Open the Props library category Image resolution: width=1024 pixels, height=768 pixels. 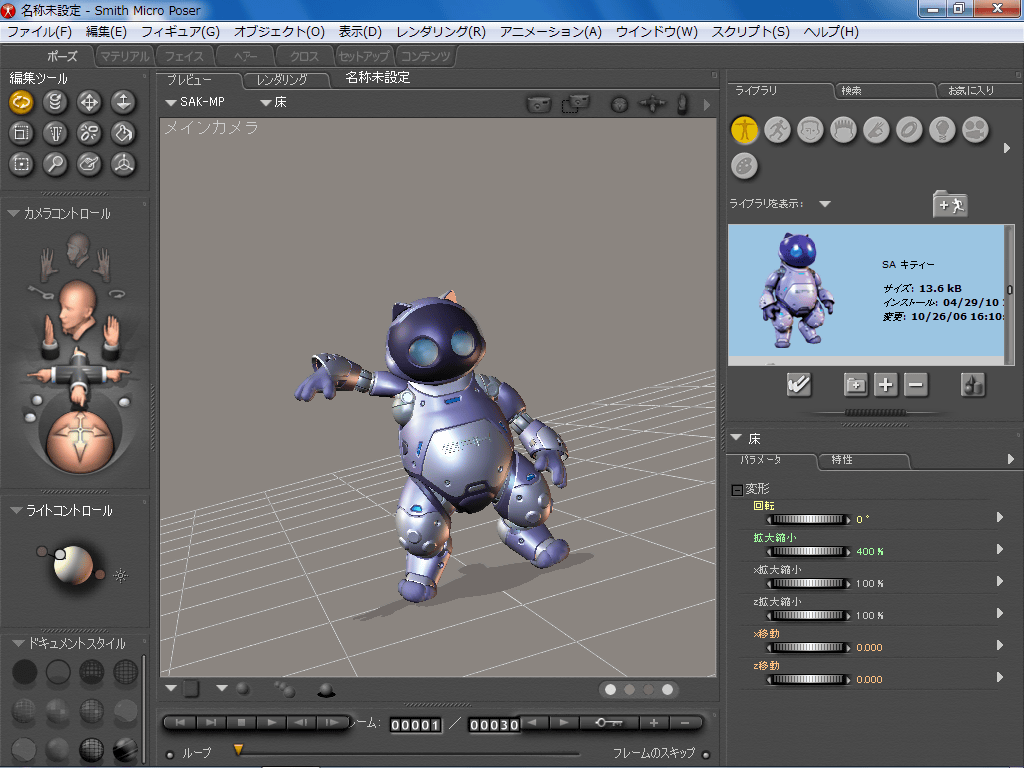(909, 130)
